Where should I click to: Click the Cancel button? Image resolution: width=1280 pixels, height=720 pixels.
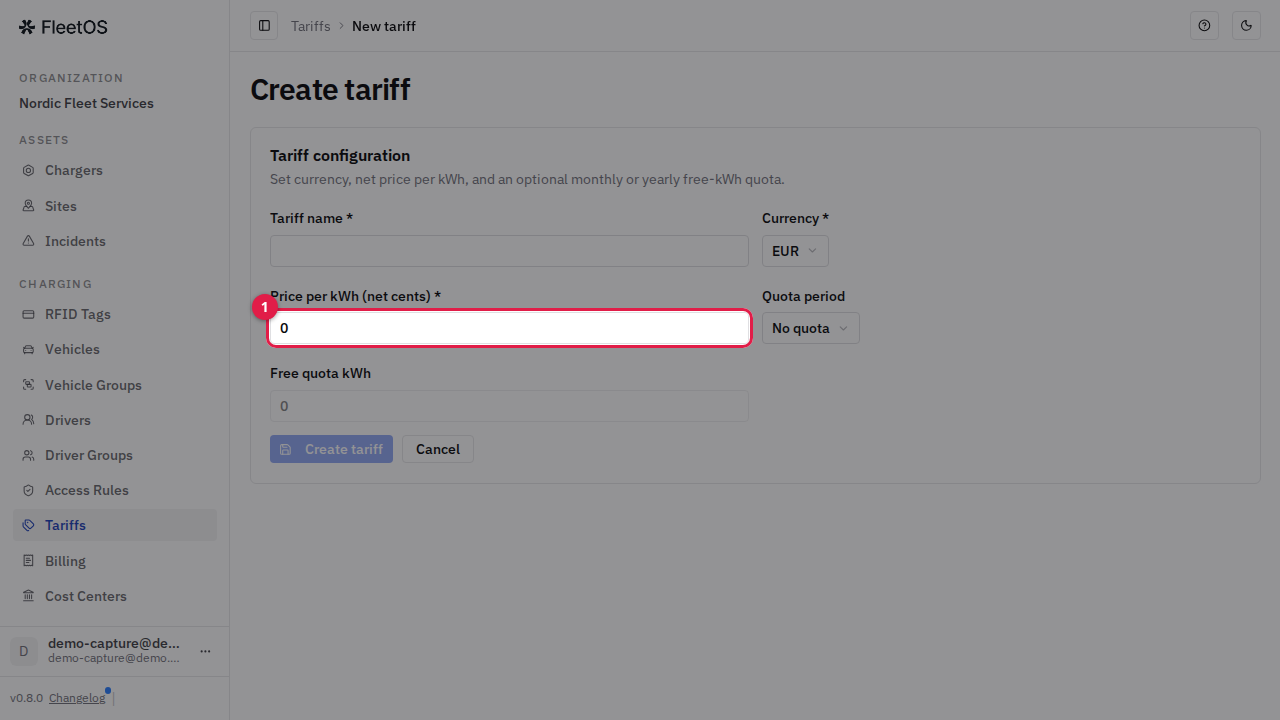coord(438,449)
